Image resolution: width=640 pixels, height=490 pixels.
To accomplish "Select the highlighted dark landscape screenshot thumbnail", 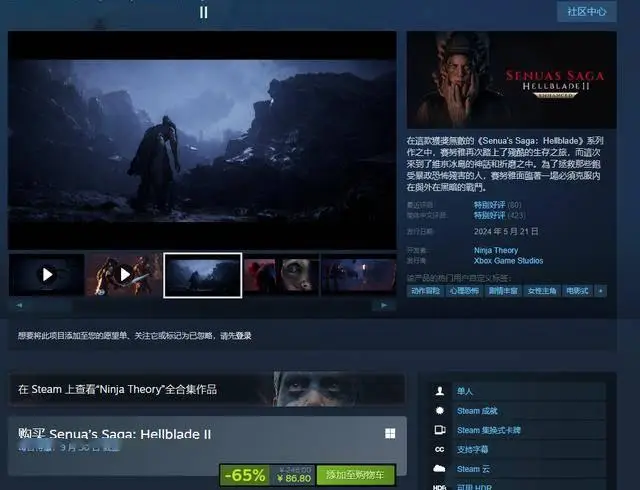I will 202,275.
